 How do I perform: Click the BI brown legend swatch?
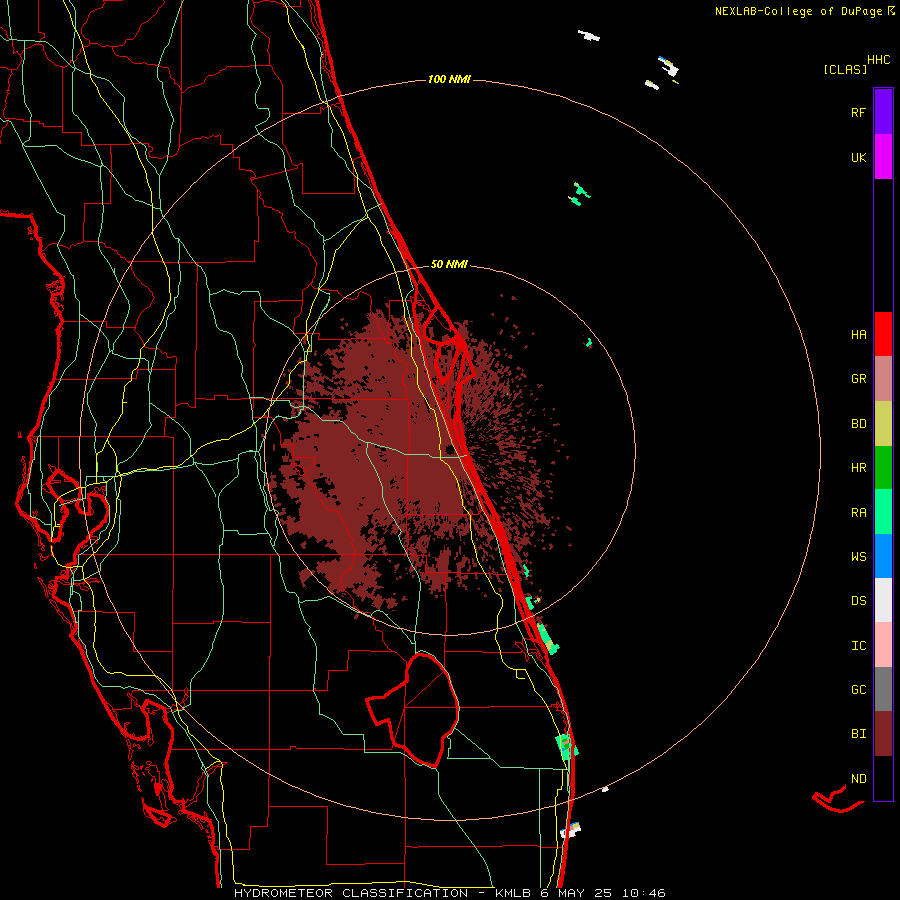[x=883, y=734]
